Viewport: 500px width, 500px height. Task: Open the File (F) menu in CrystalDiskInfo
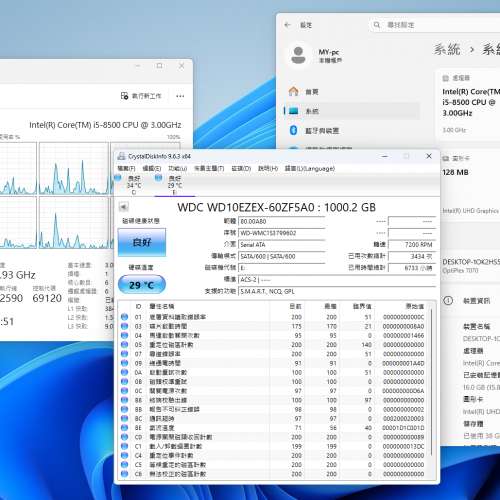pos(126,168)
